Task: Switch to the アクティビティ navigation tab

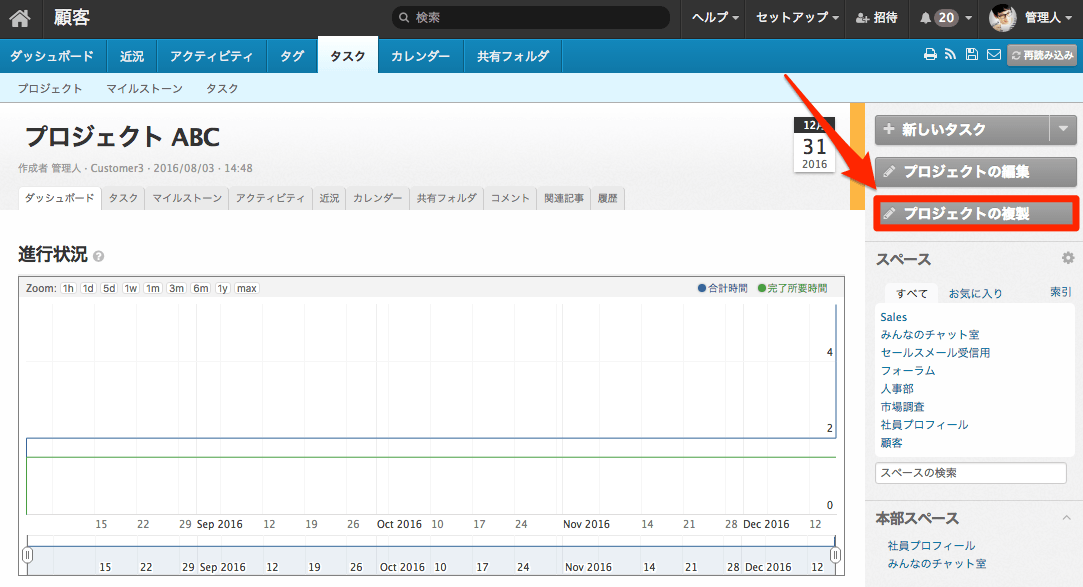Action: coord(212,56)
